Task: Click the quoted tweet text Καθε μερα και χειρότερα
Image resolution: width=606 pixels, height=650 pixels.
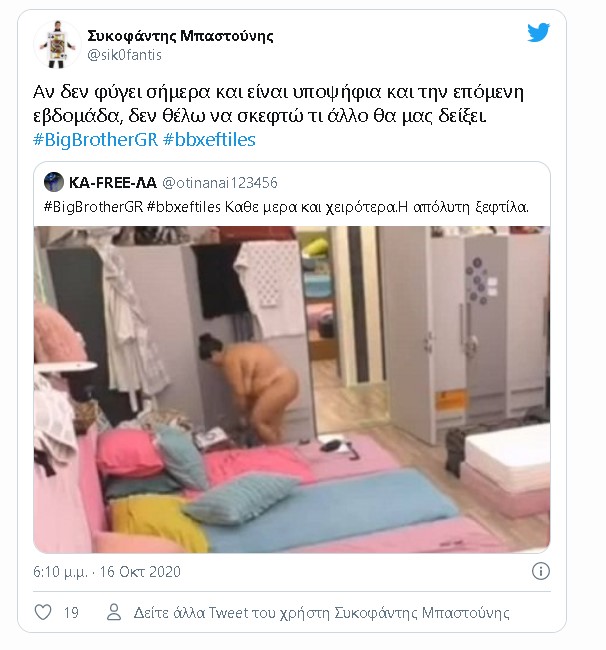Action: pyautogui.click(x=311, y=206)
